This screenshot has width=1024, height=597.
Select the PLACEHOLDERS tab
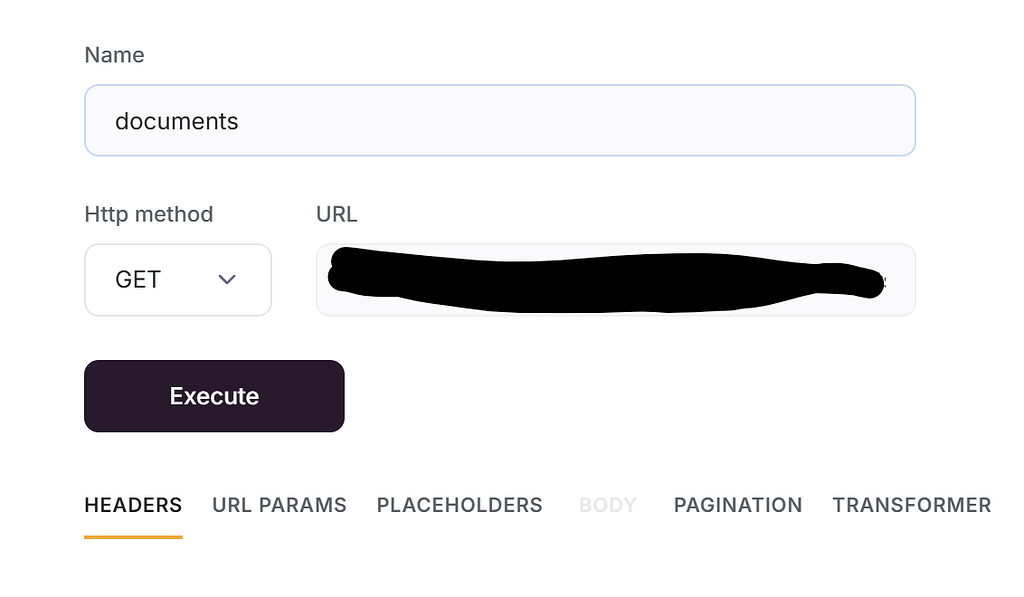pyautogui.click(x=459, y=505)
